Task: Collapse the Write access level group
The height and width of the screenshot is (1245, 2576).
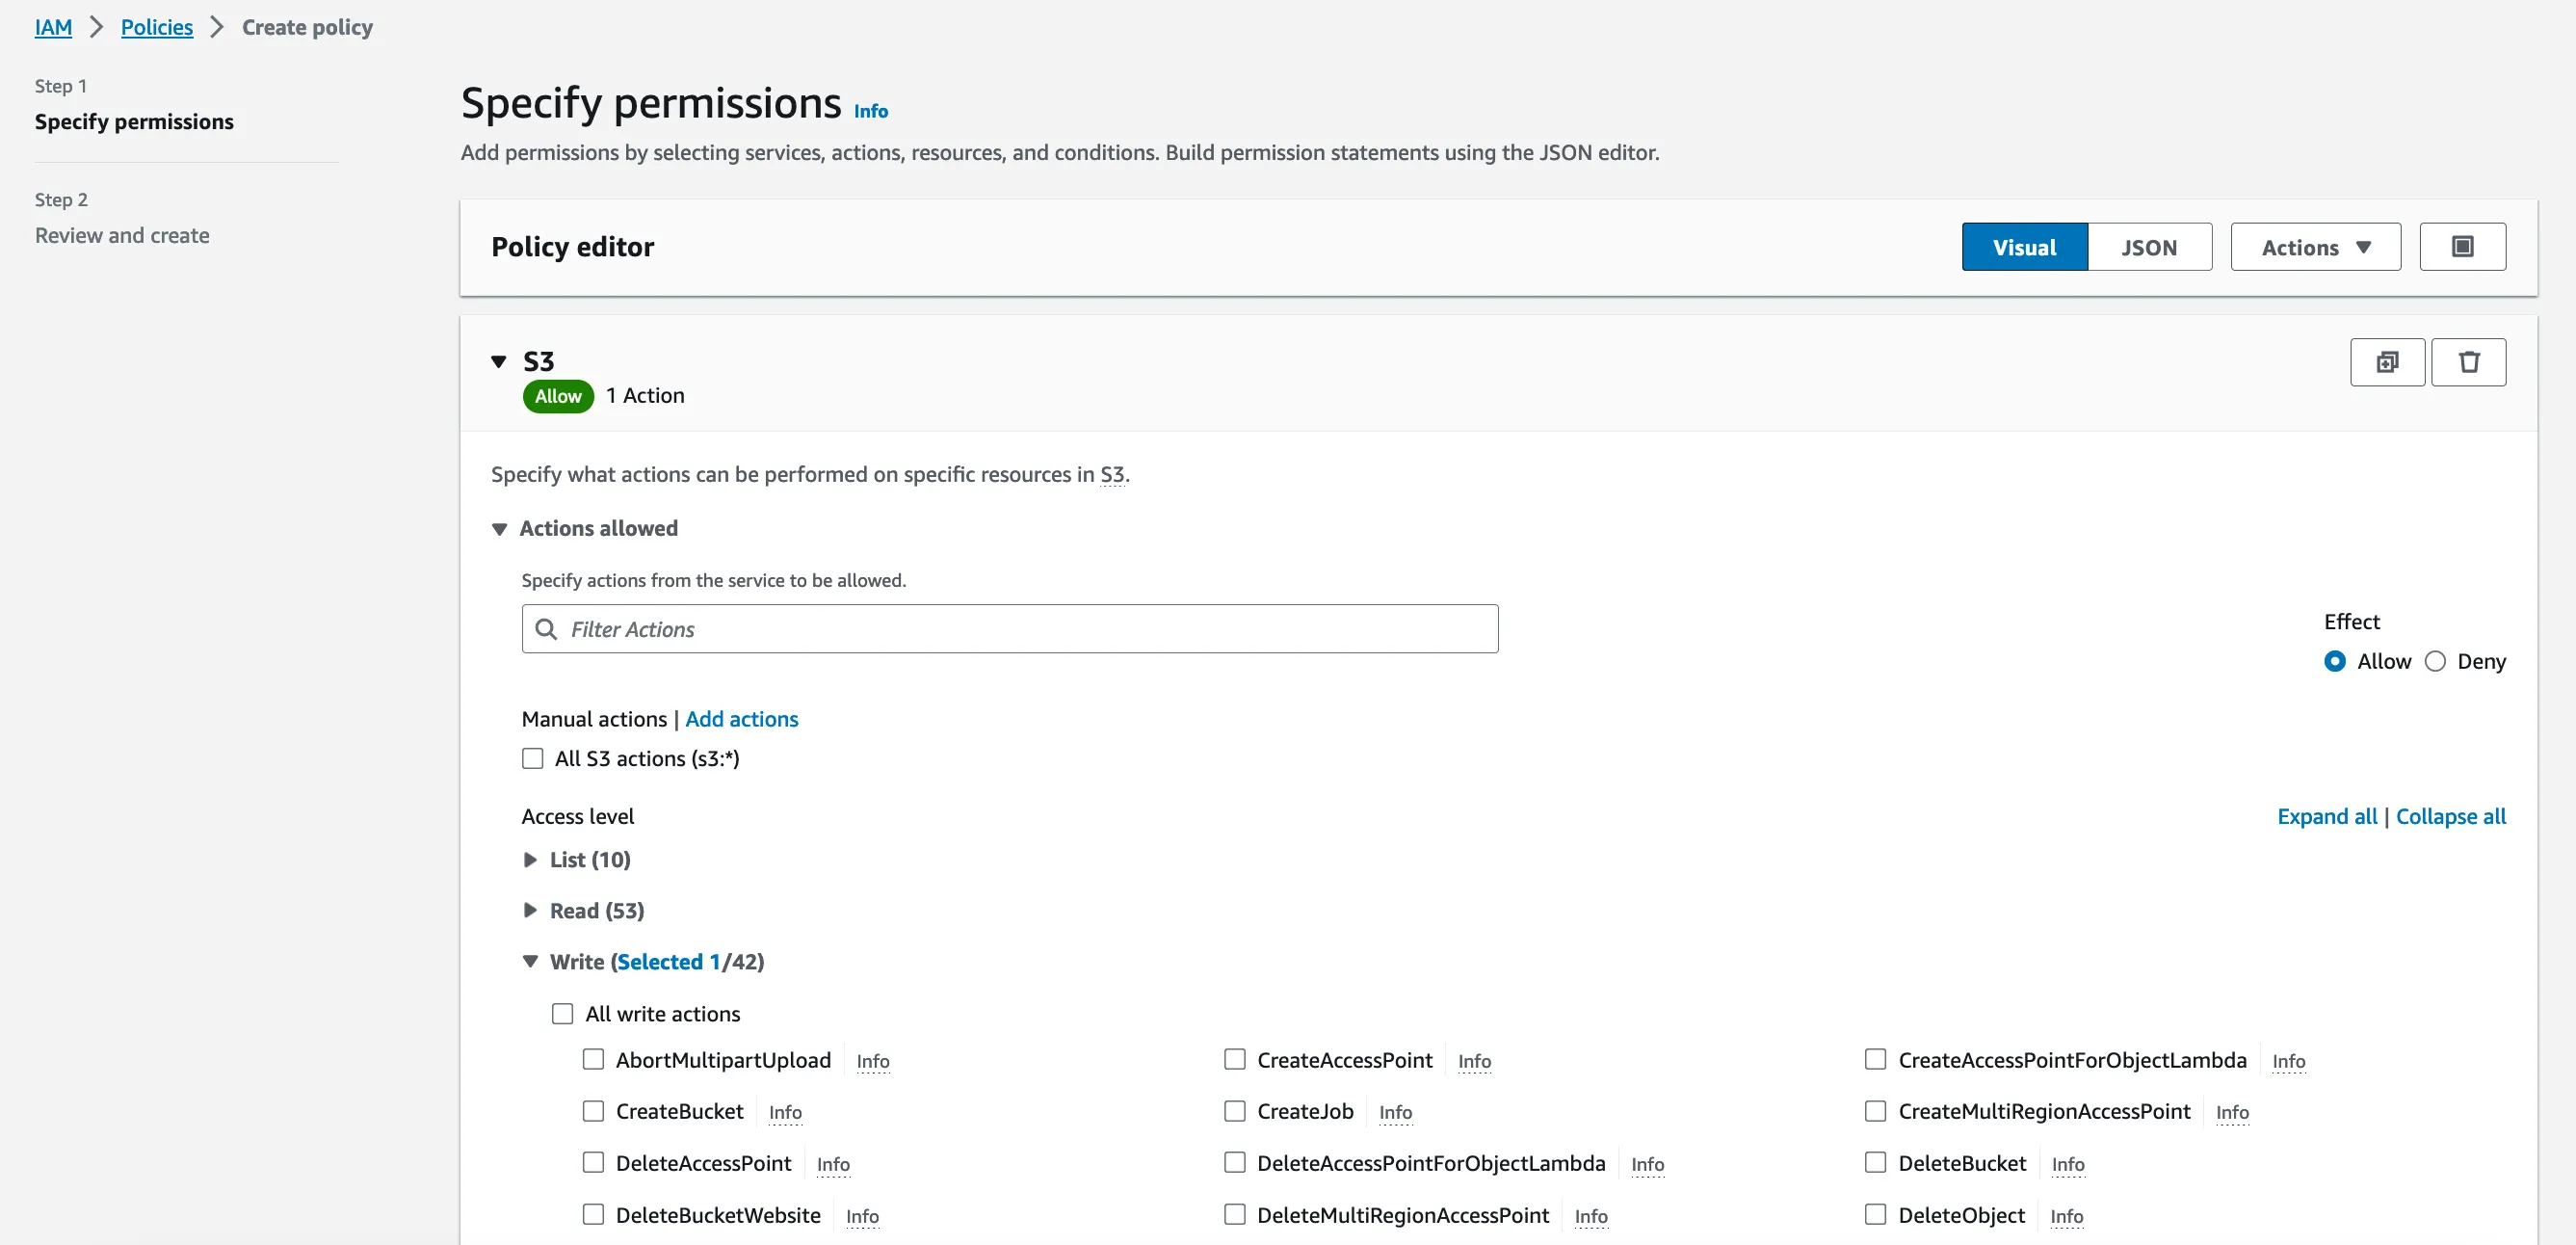Action: click(530, 962)
